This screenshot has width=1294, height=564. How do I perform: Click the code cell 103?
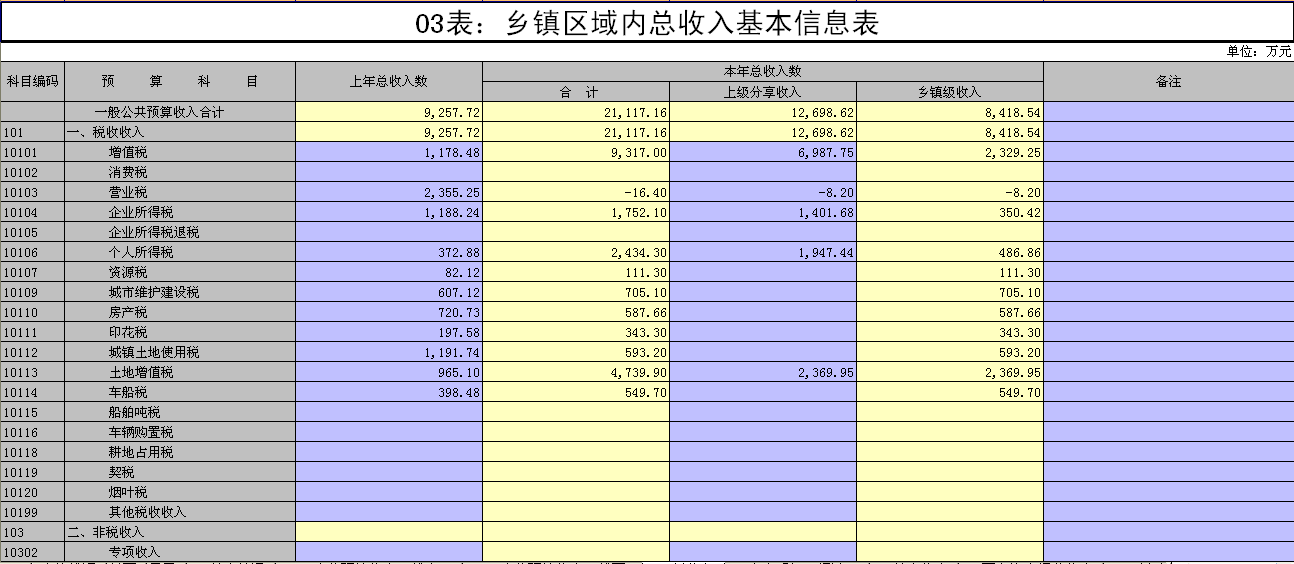(33, 532)
